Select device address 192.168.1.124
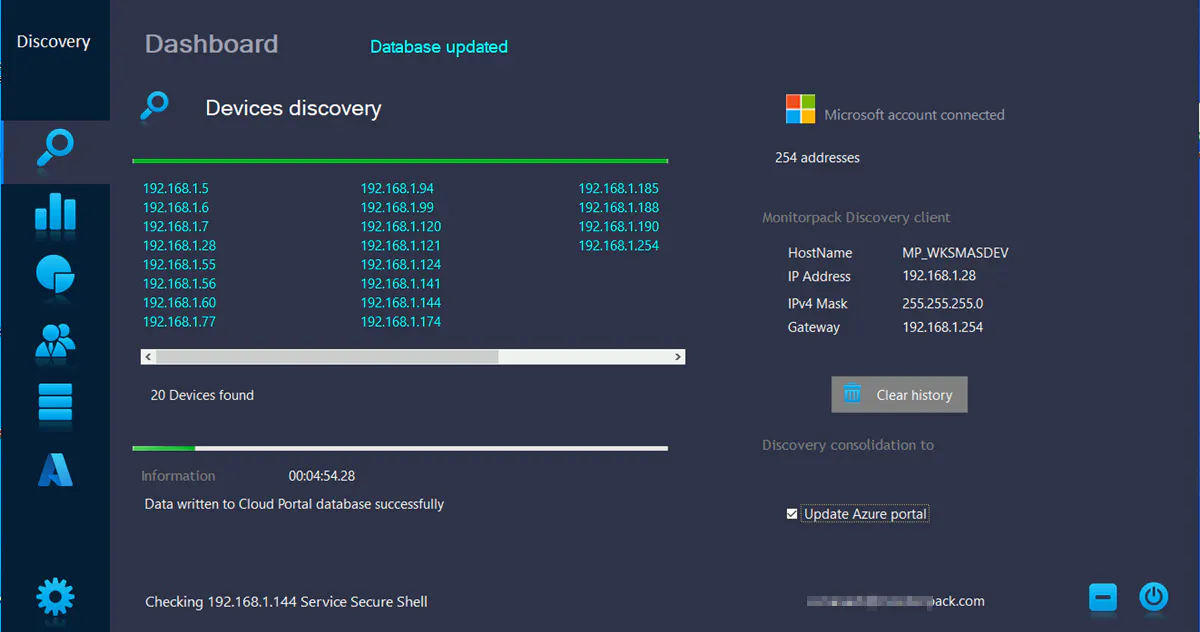 click(401, 264)
